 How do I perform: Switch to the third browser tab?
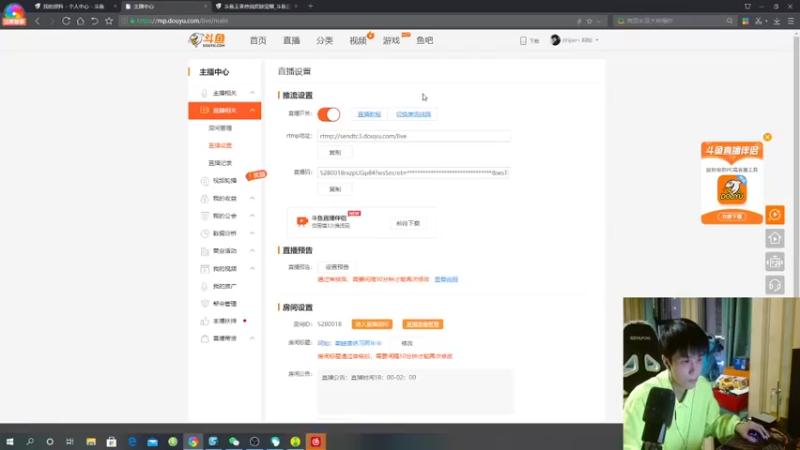pyautogui.click(x=257, y=6)
